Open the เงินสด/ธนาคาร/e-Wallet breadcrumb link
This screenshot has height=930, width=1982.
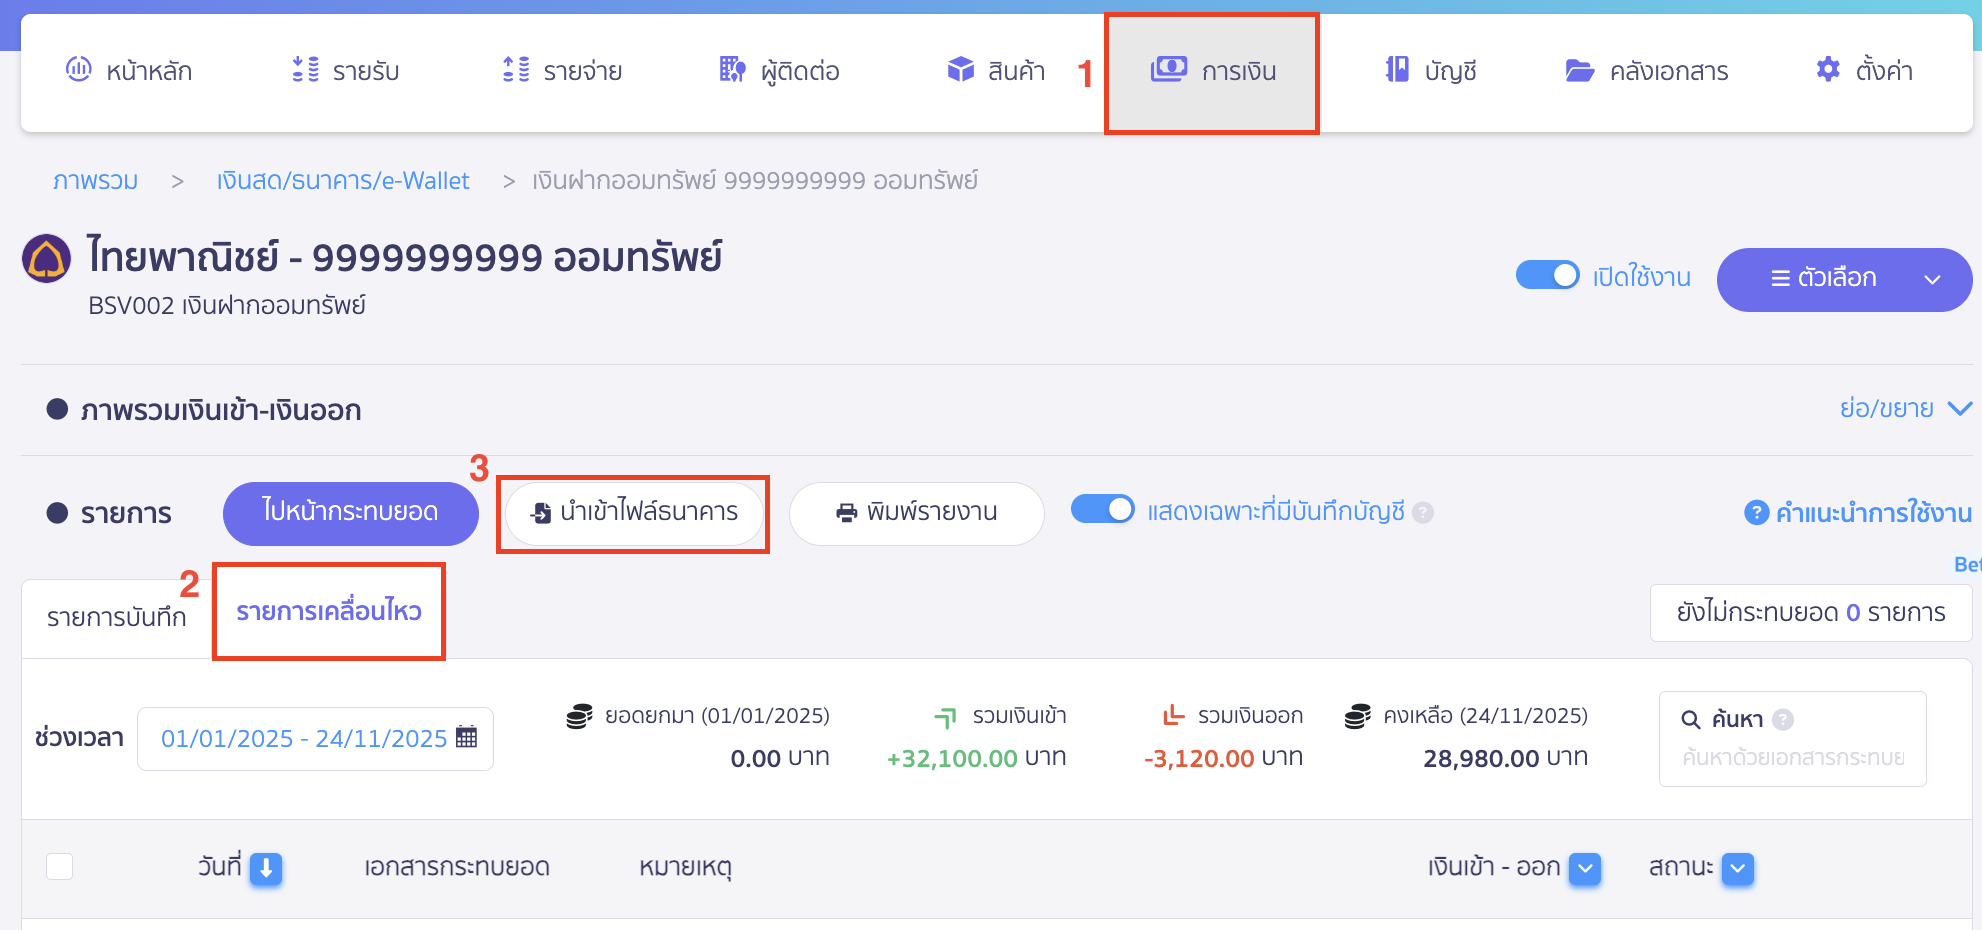[x=343, y=180]
